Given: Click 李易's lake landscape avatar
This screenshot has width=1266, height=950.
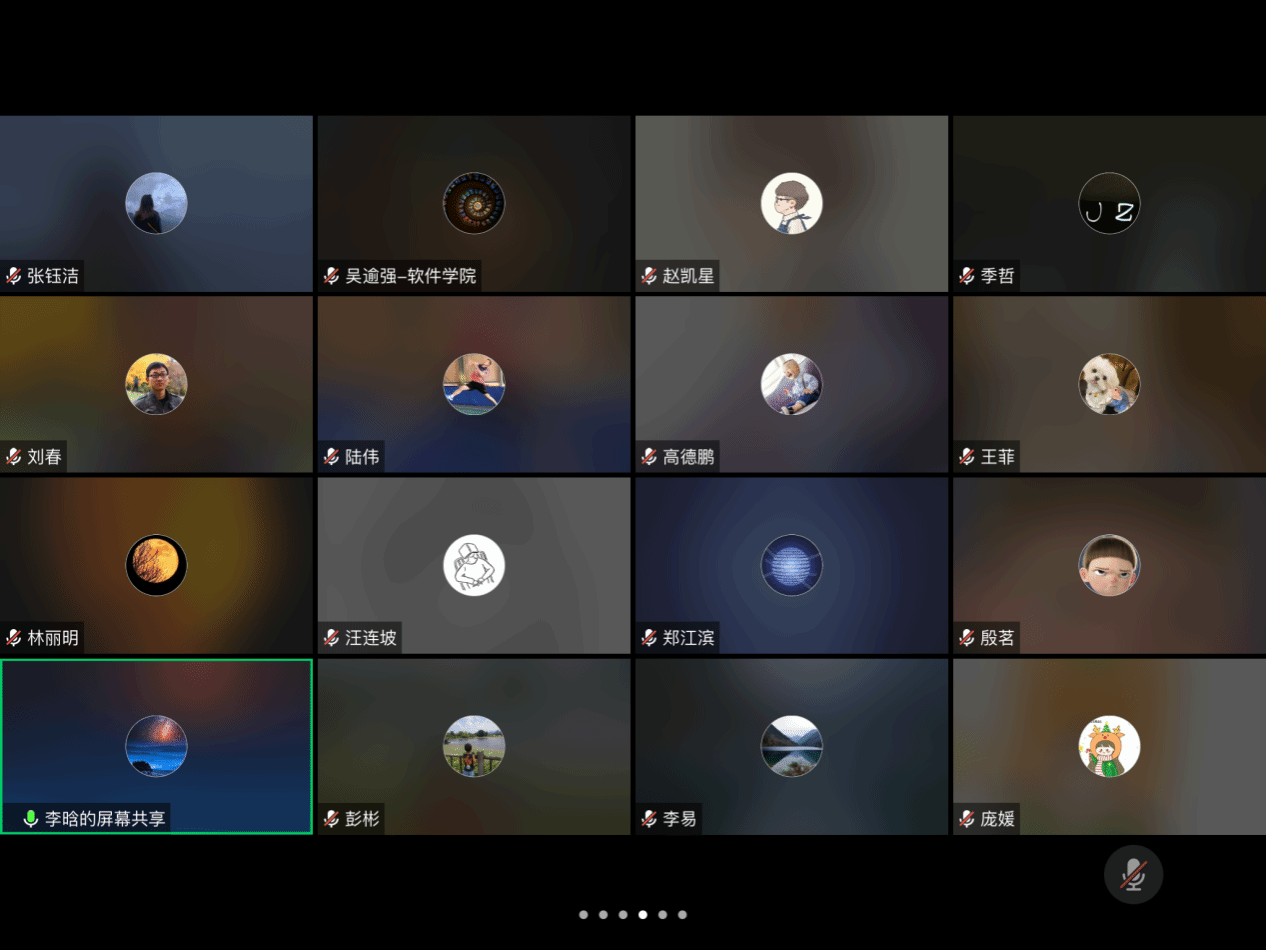Looking at the screenshot, I should (x=791, y=746).
